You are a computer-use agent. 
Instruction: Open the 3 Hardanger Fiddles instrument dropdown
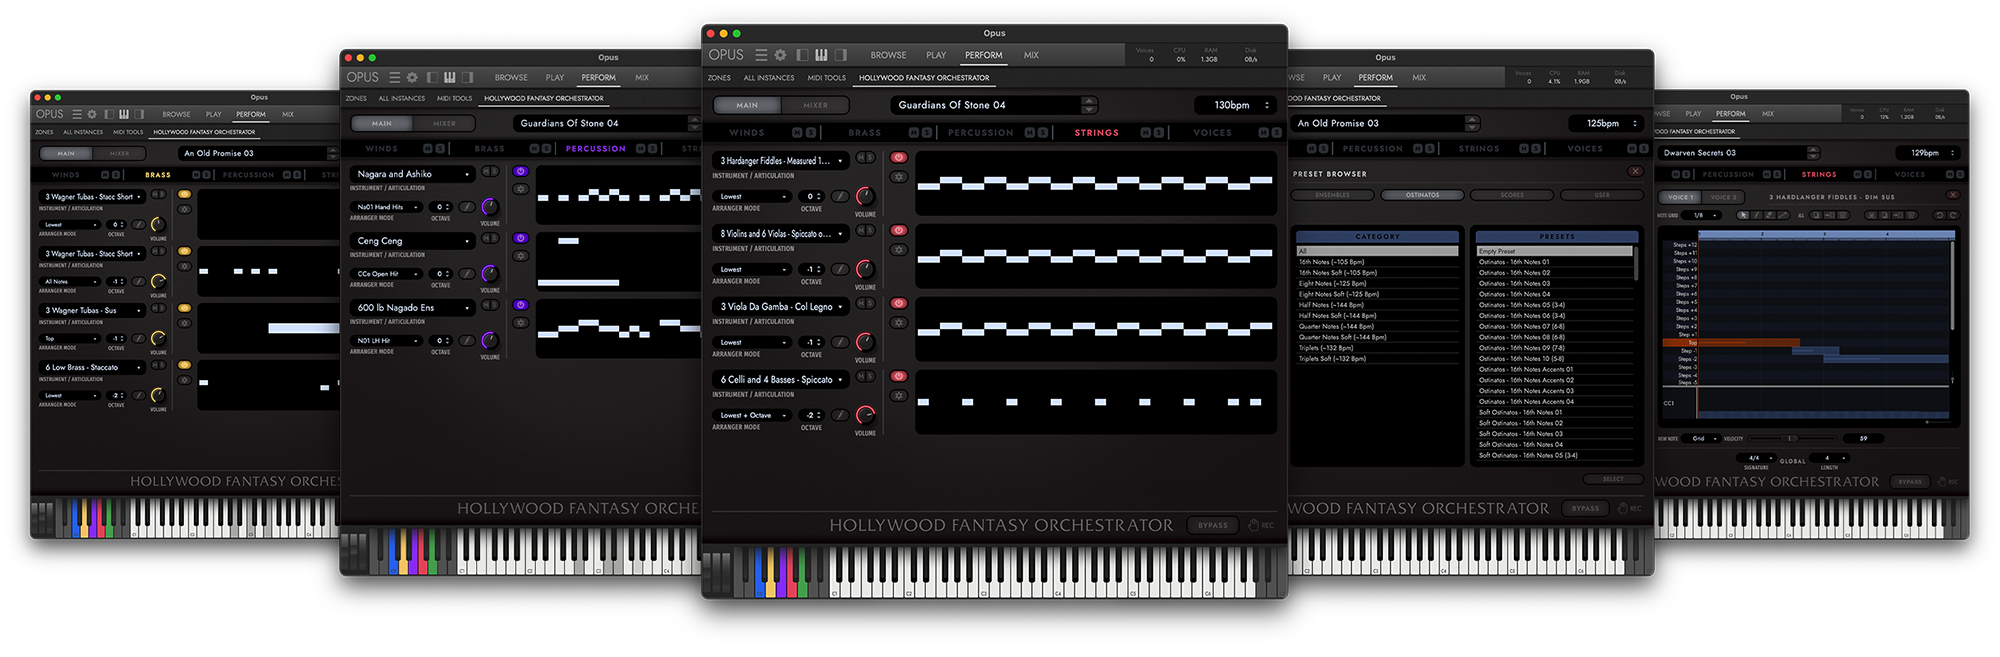781,161
